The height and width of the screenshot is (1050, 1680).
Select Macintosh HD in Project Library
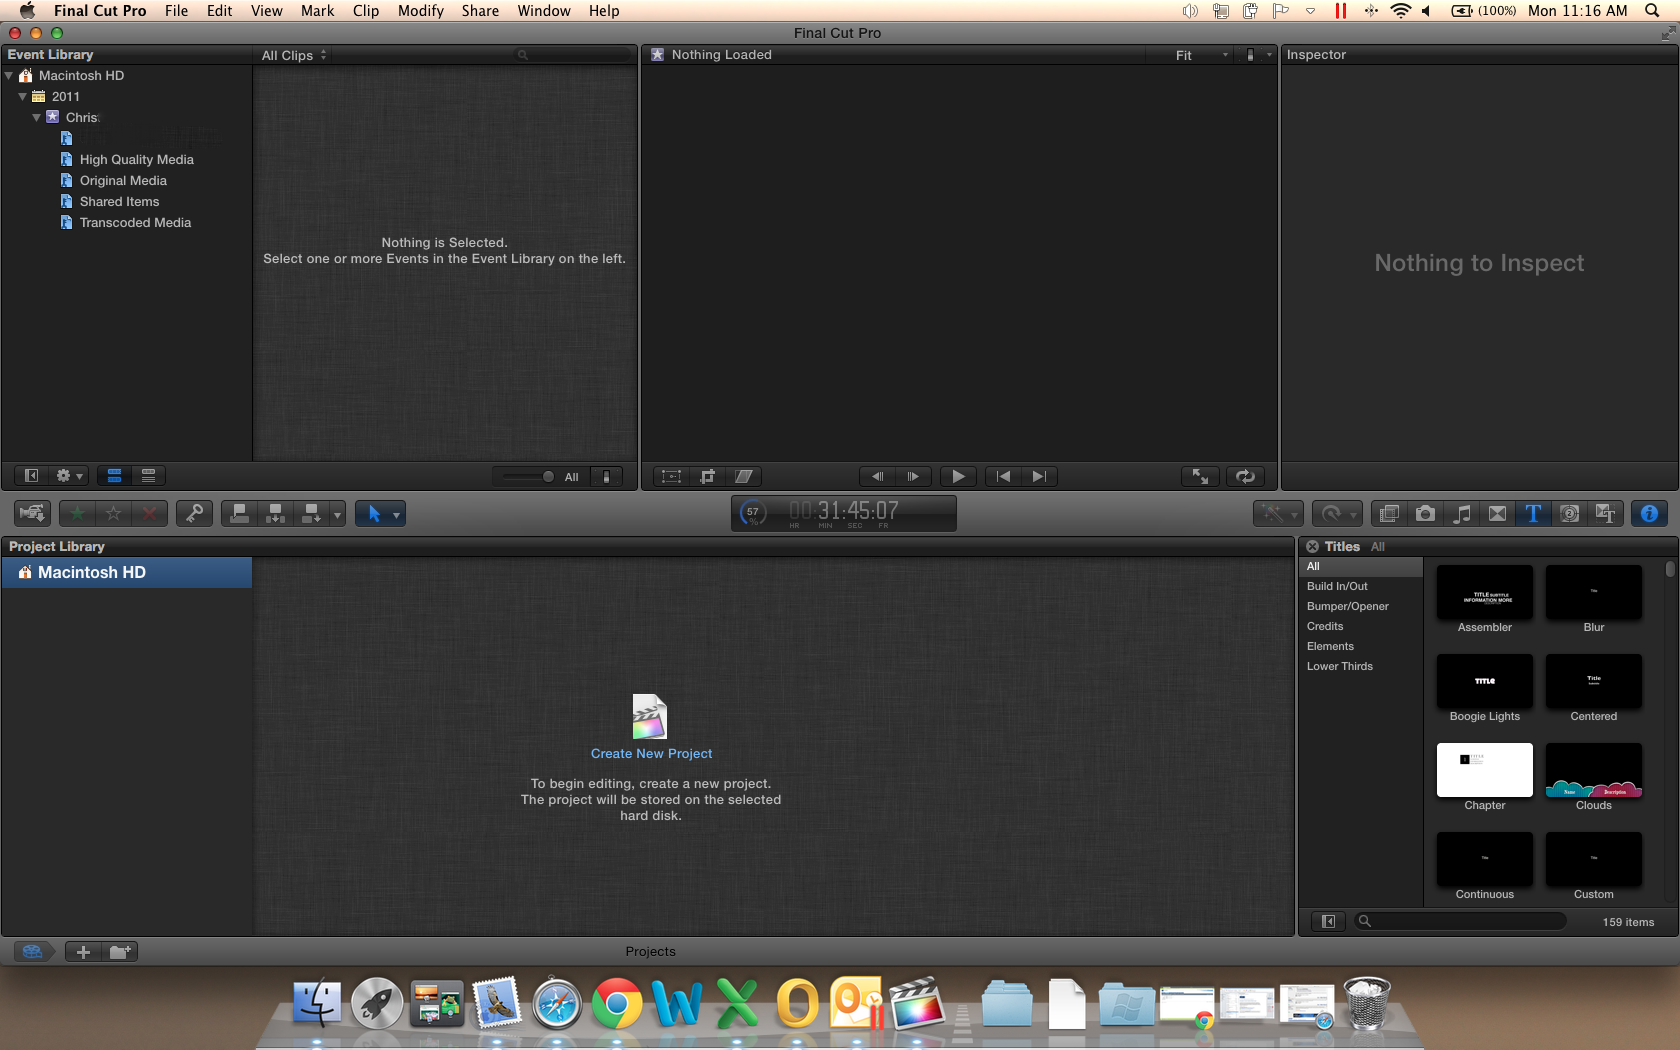[127, 572]
